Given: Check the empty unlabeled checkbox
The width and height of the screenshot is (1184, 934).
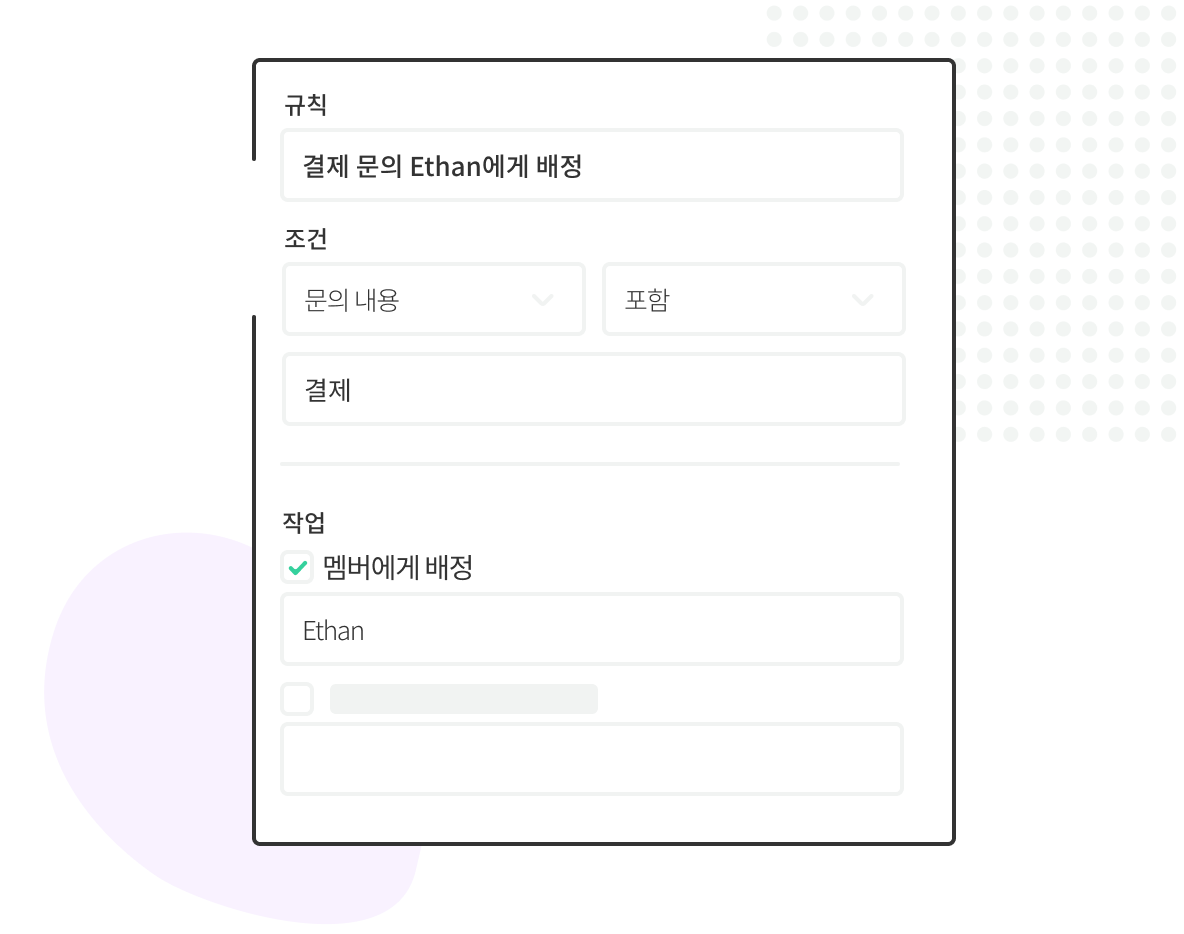Looking at the screenshot, I should click(x=298, y=698).
